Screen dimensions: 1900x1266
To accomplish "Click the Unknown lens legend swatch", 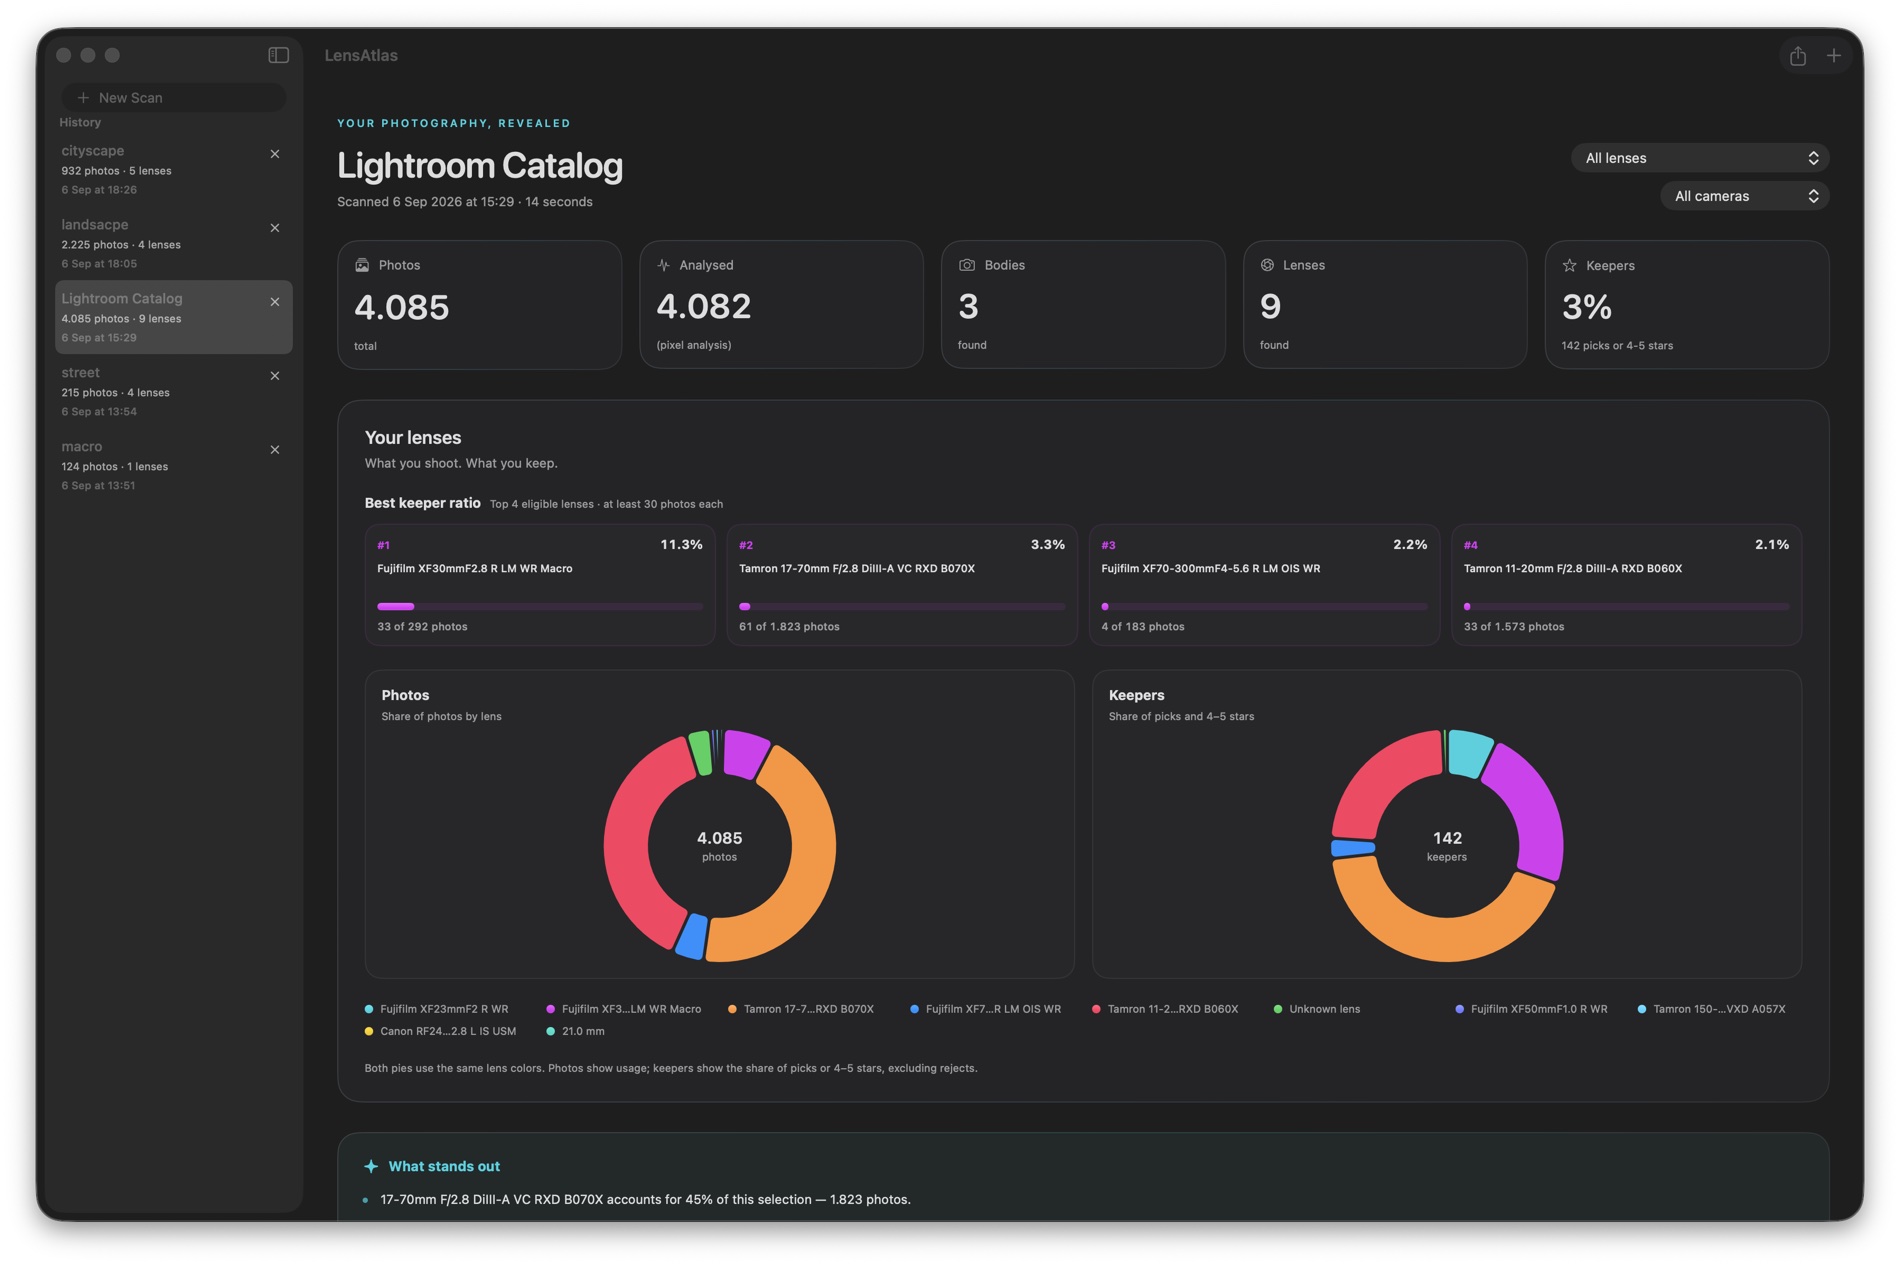I will click(1278, 1009).
